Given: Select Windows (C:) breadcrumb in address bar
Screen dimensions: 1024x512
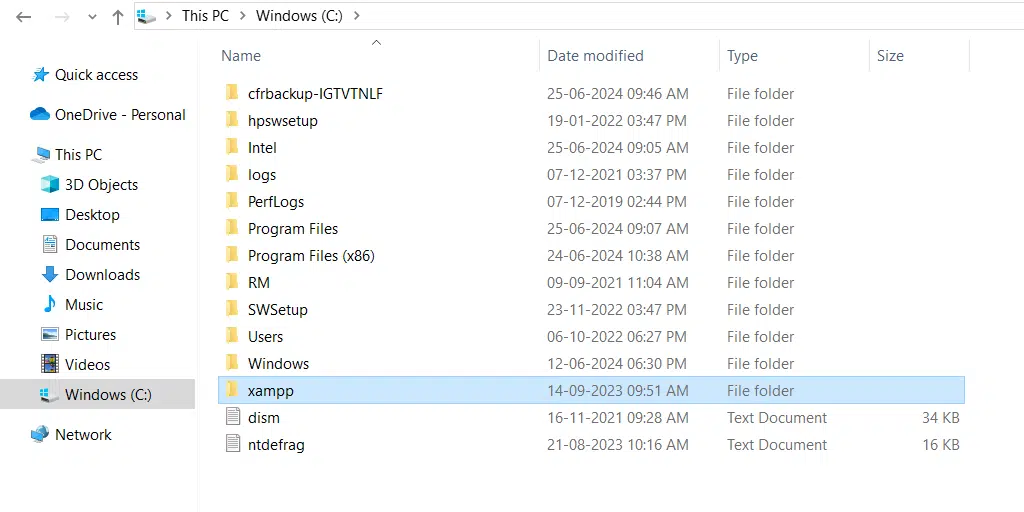Looking at the screenshot, I should [299, 16].
